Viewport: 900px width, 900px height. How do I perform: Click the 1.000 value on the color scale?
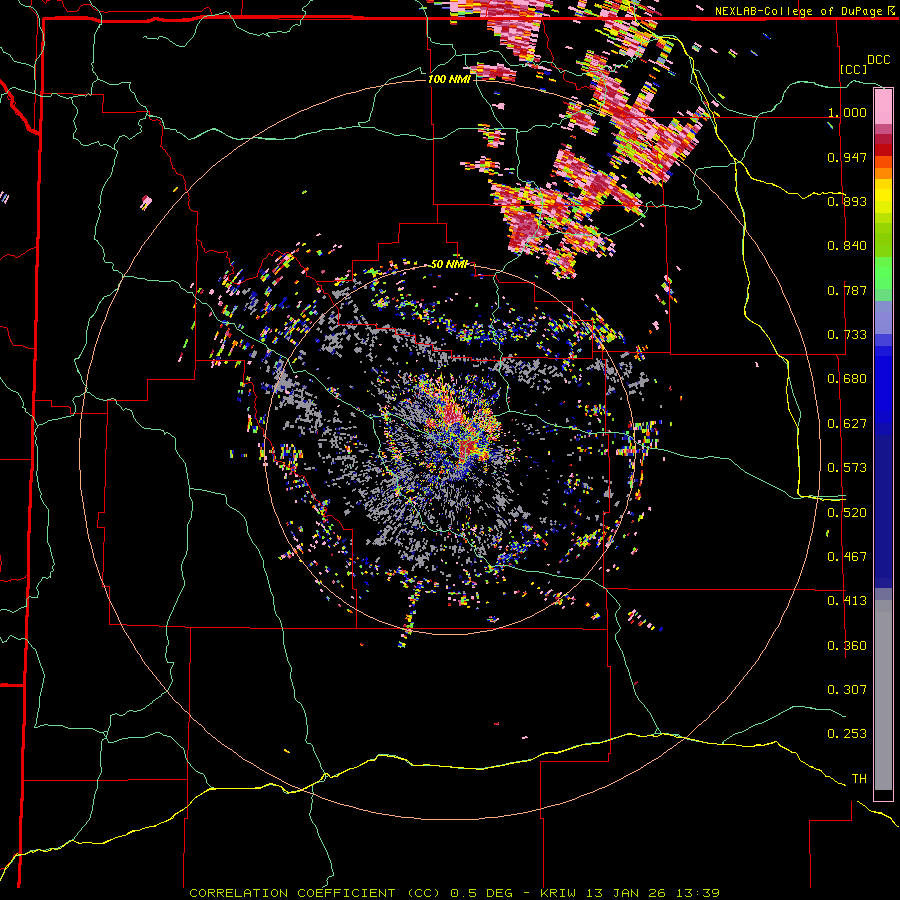(x=847, y=112)
